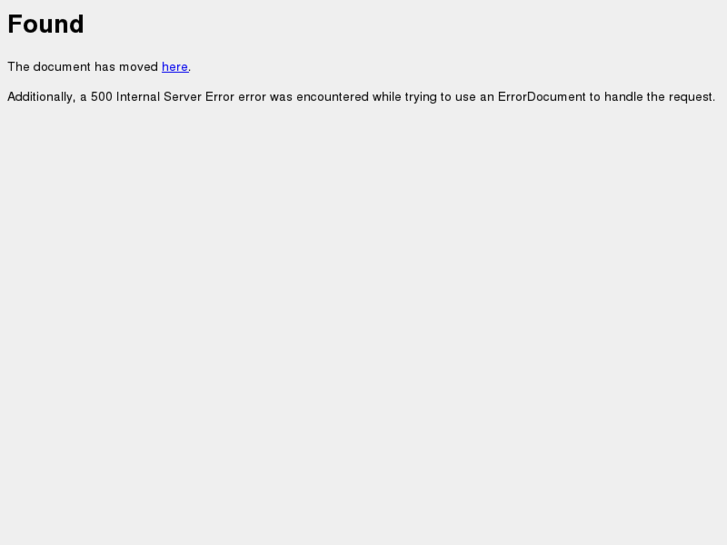
Task: Click the '500' status code number
Action: pyautogui.click(x=102, y=97)
